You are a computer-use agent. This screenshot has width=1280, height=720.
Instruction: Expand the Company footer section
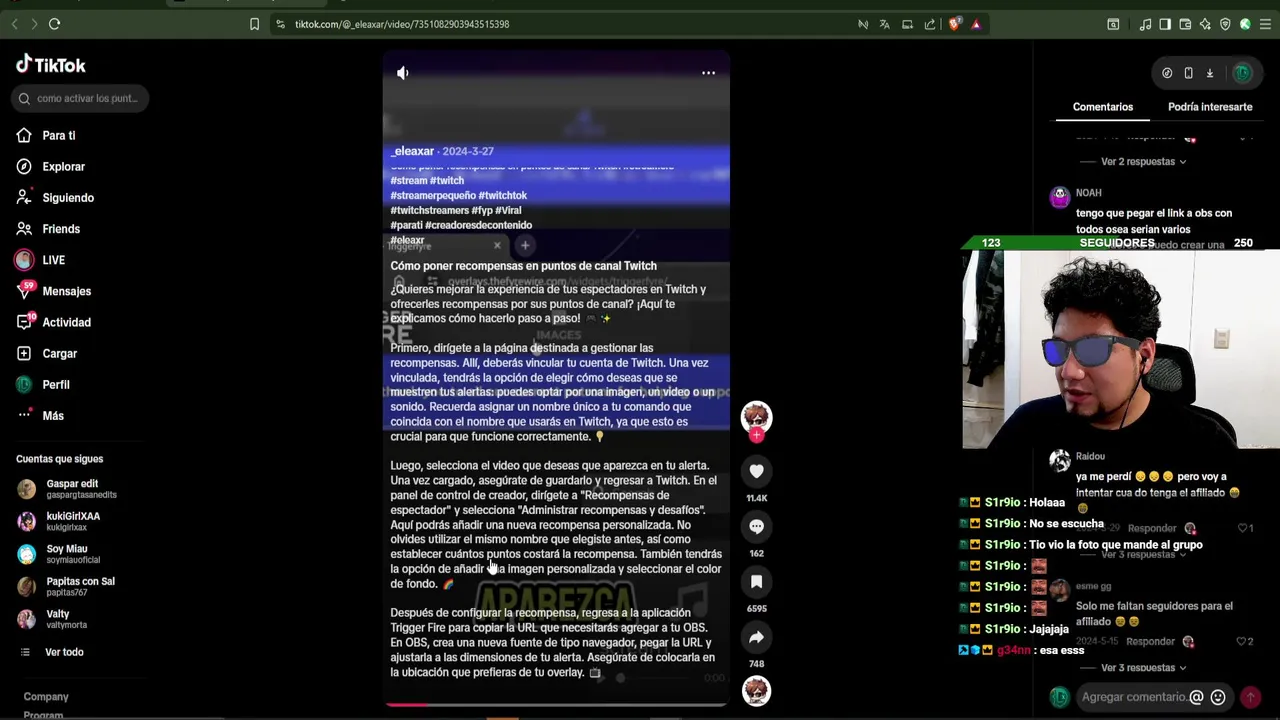tap(46, 697)
